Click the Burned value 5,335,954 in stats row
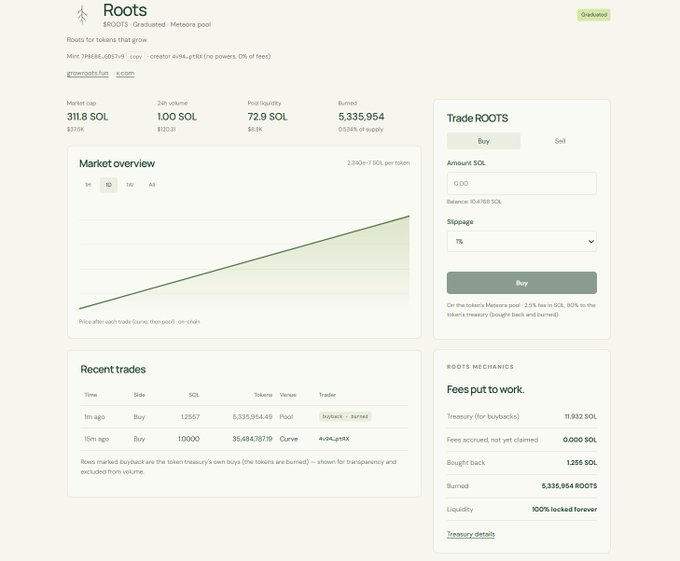The width and height of the screenshot is (680, 561). [x=361, y=117]
